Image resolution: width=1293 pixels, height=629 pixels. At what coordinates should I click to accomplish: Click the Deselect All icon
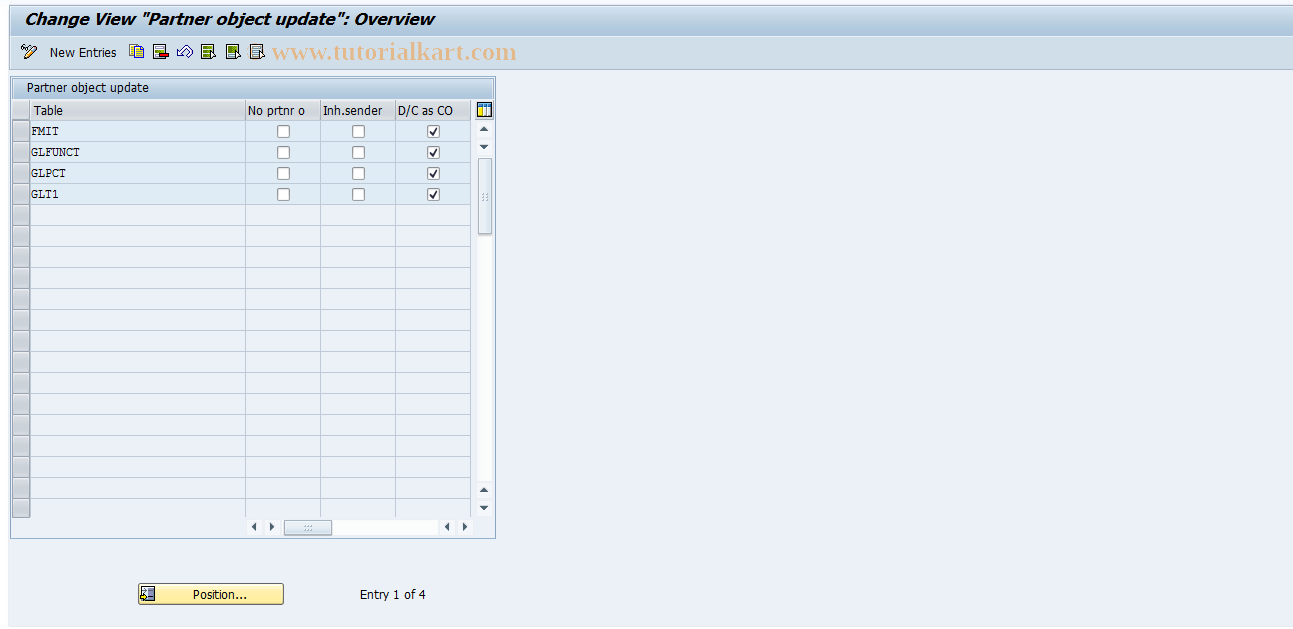pyautogui.click(x=257, y=52)
